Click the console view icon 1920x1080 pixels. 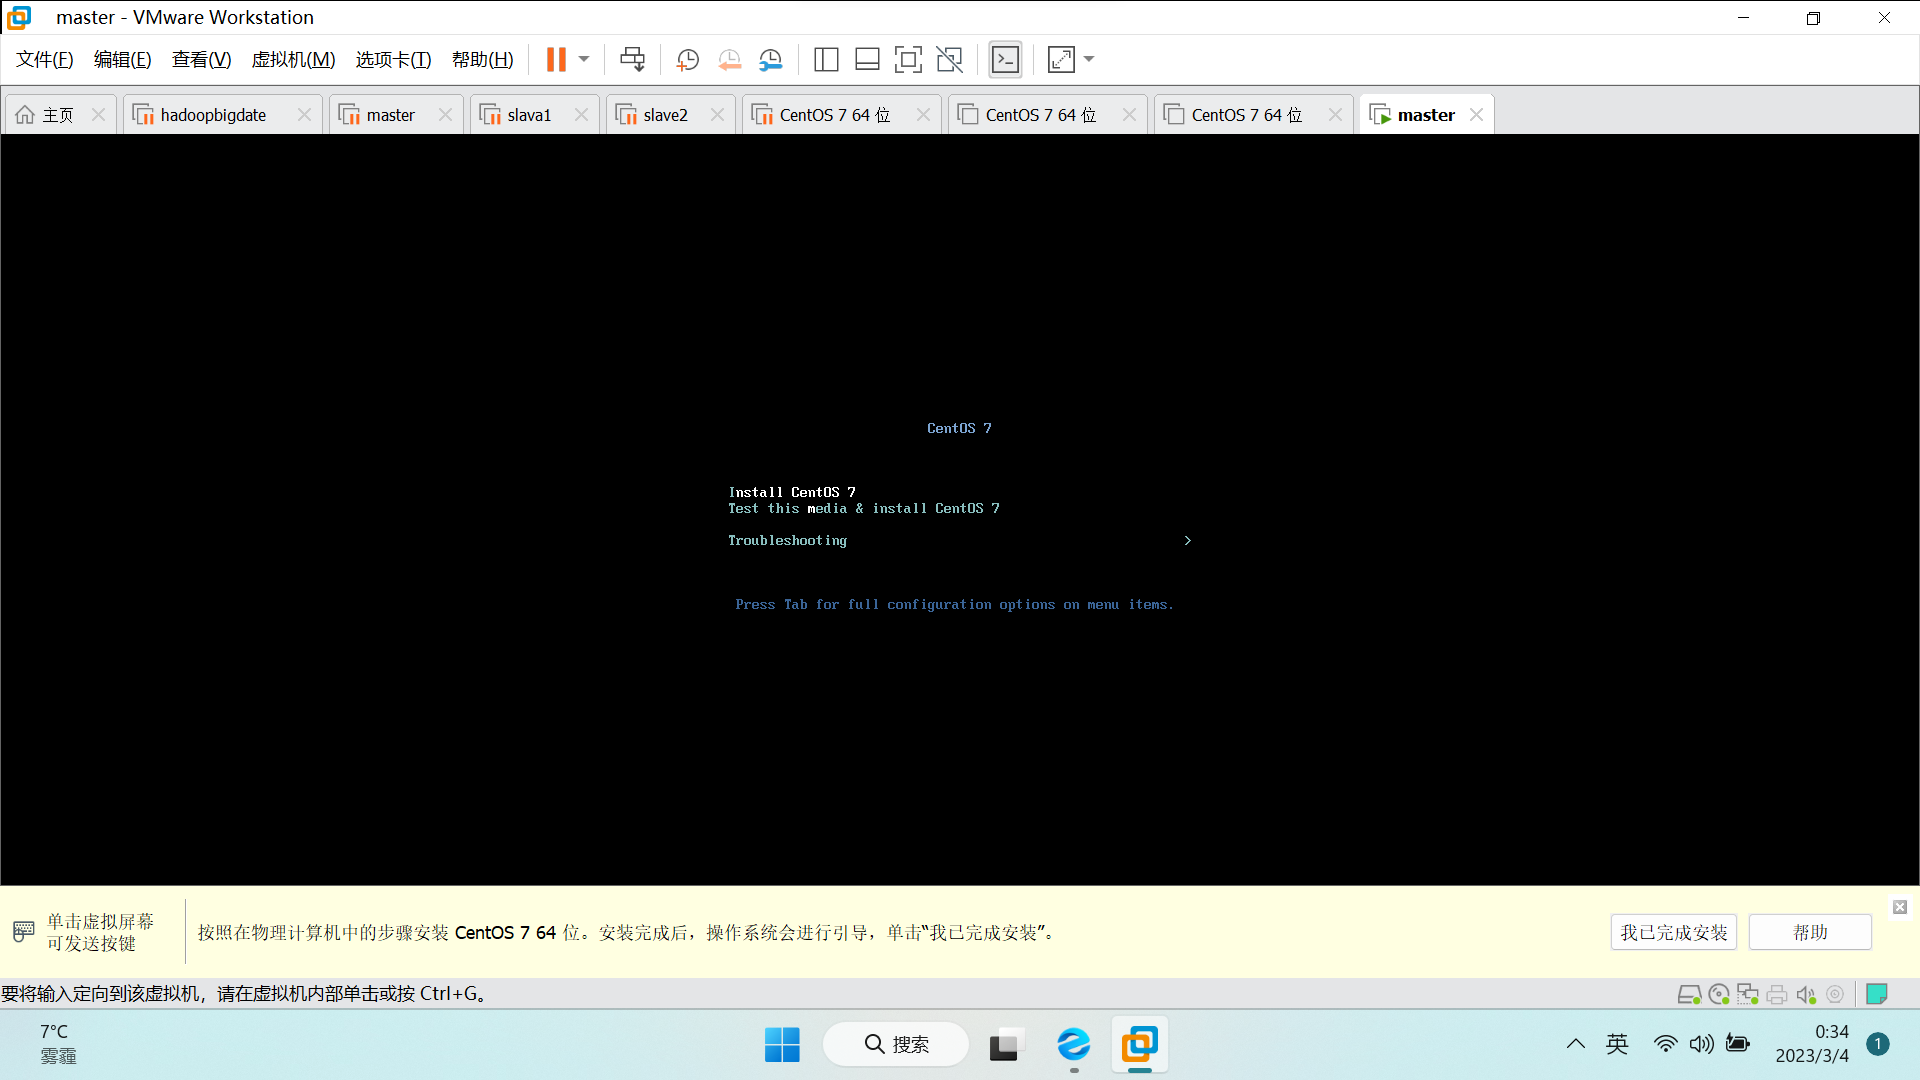coord(1005,60)
